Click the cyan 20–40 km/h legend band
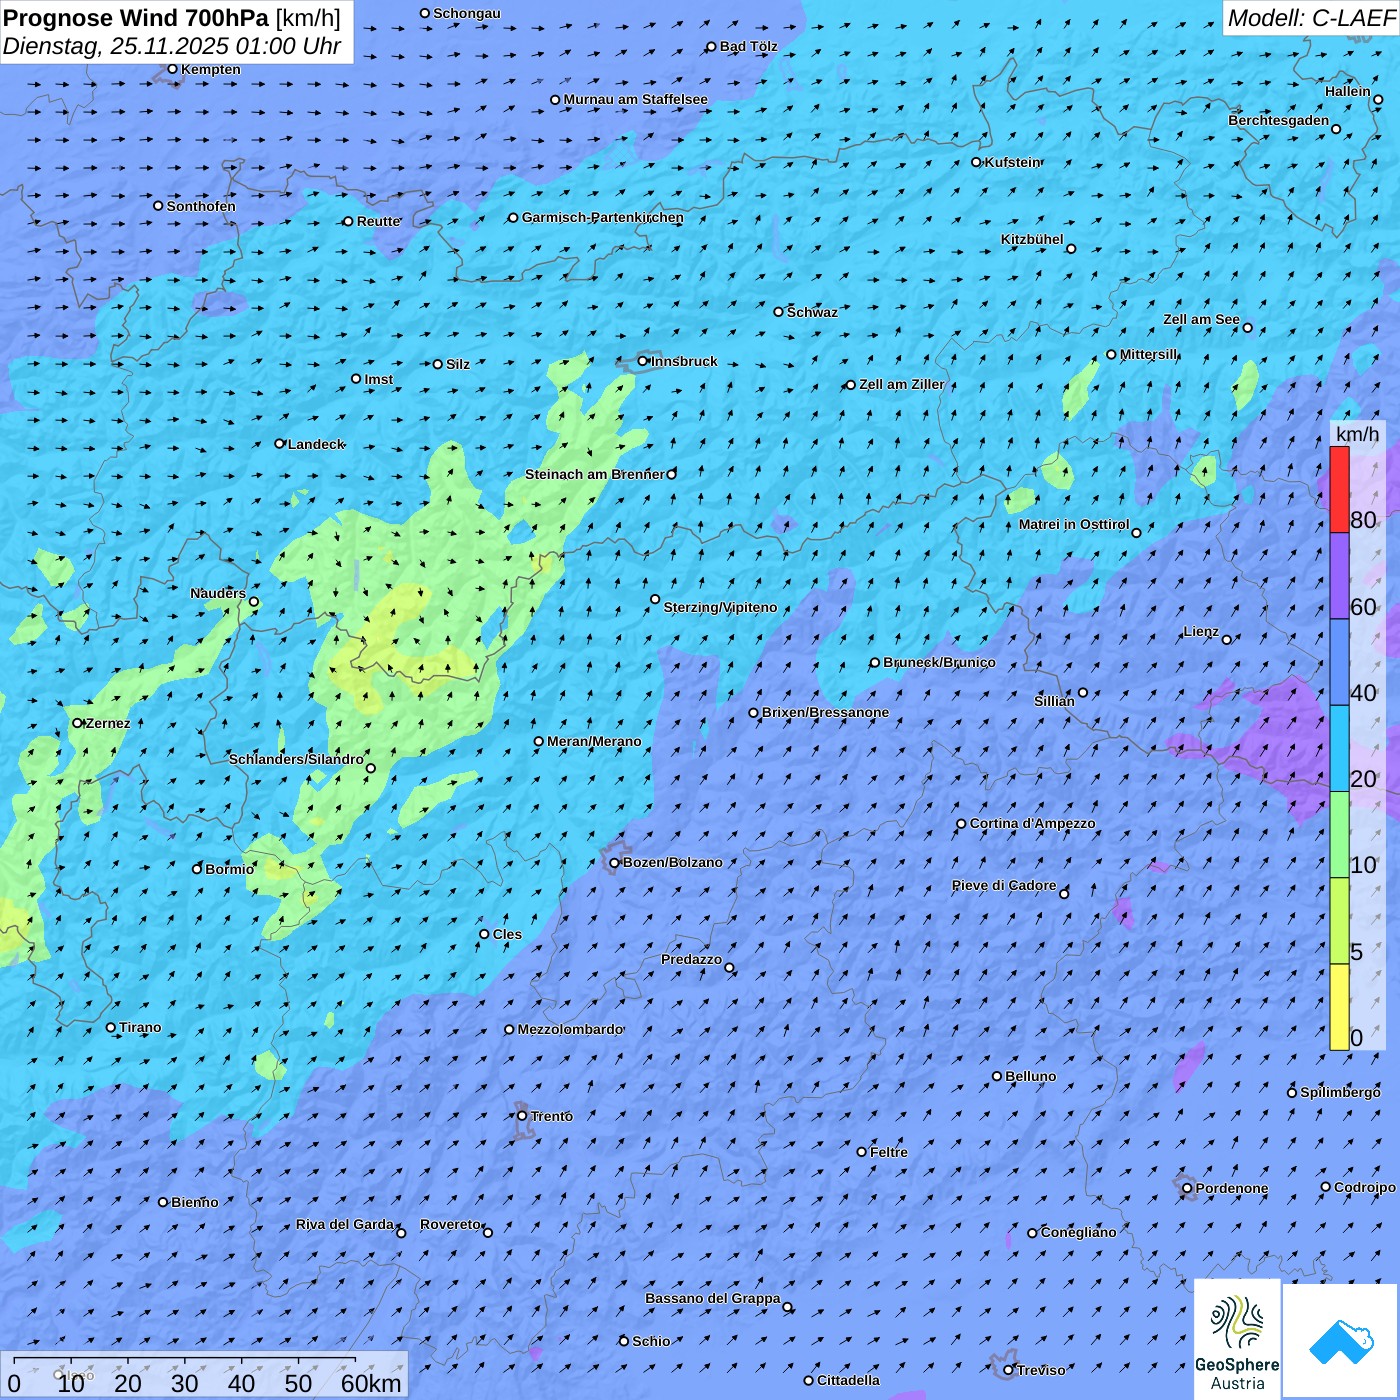 (x=1339, y=749)
